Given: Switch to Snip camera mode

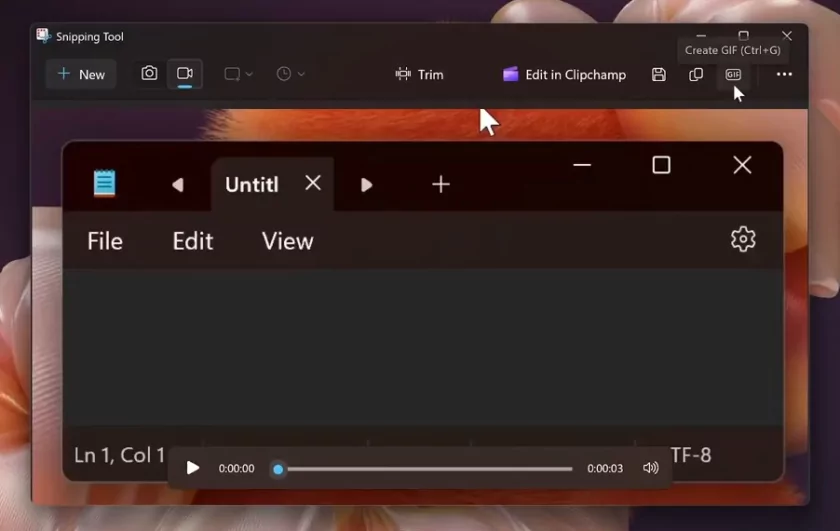Looking at the screenshot, I should [149, 73].
